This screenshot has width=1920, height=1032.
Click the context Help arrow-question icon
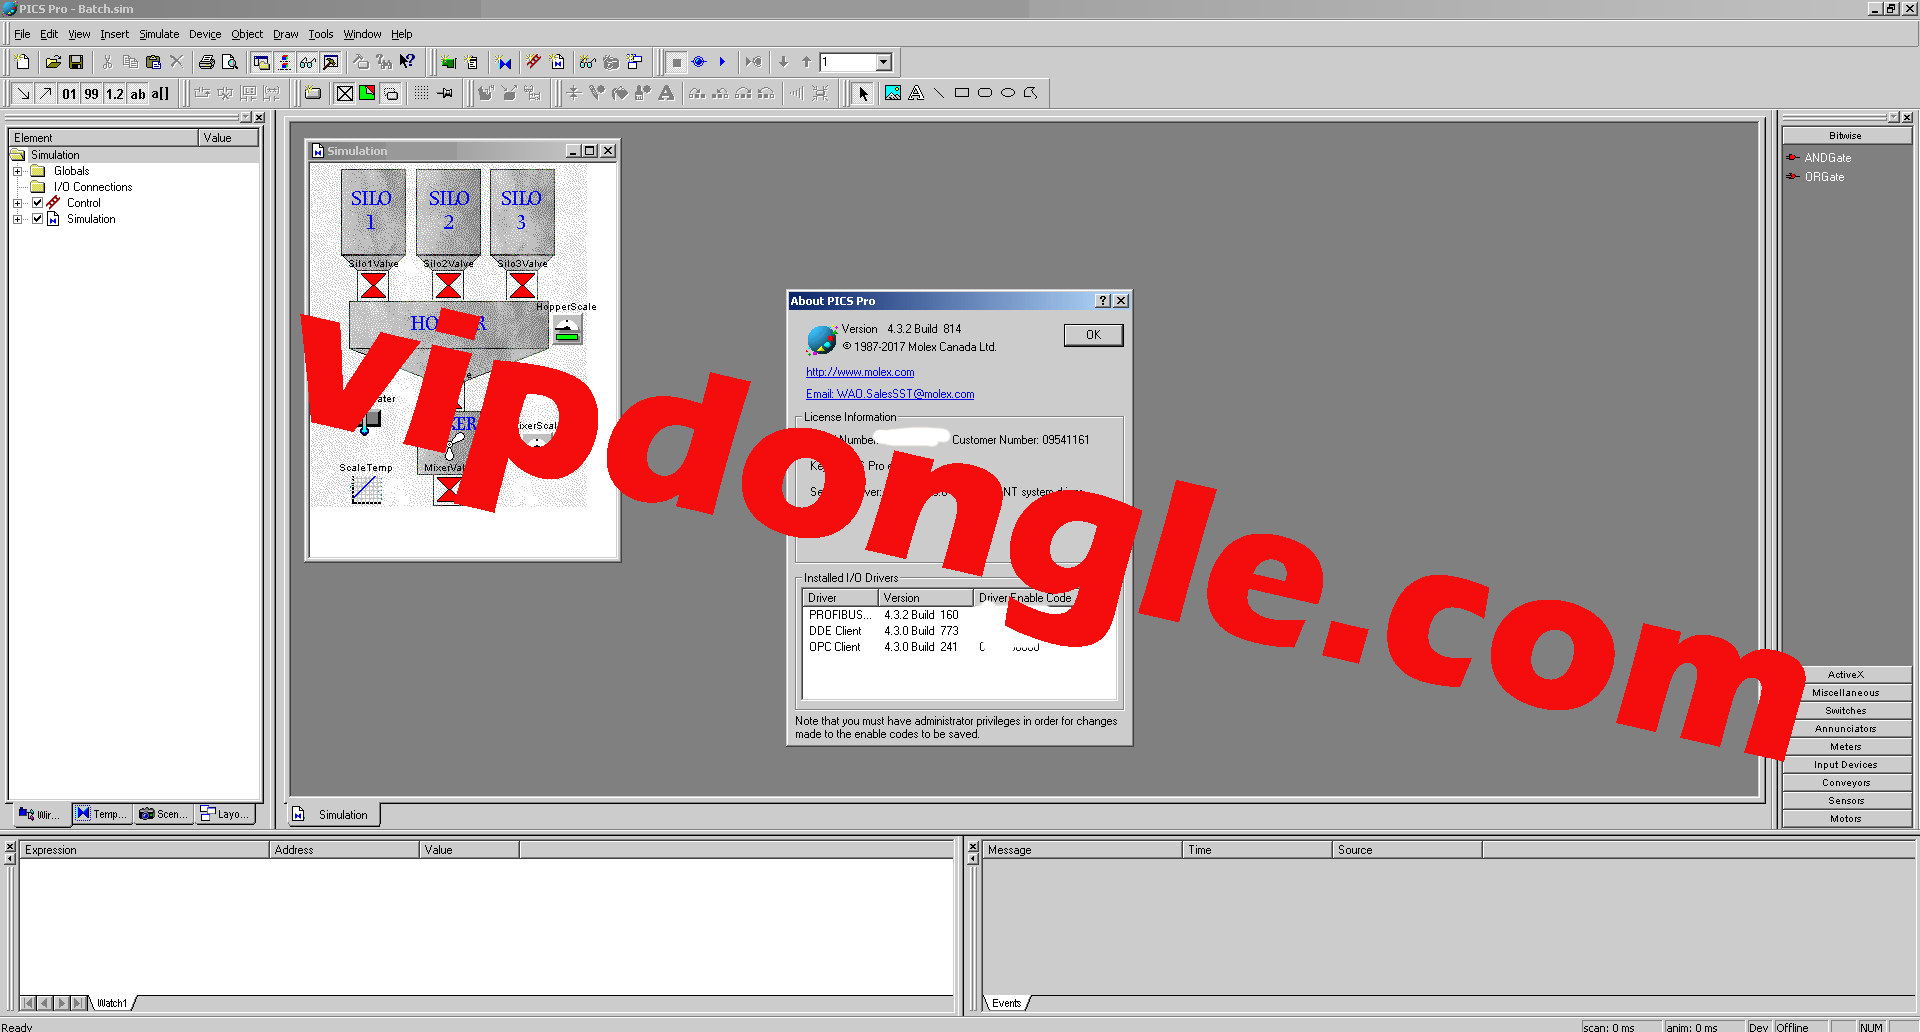tap(407, 62)
